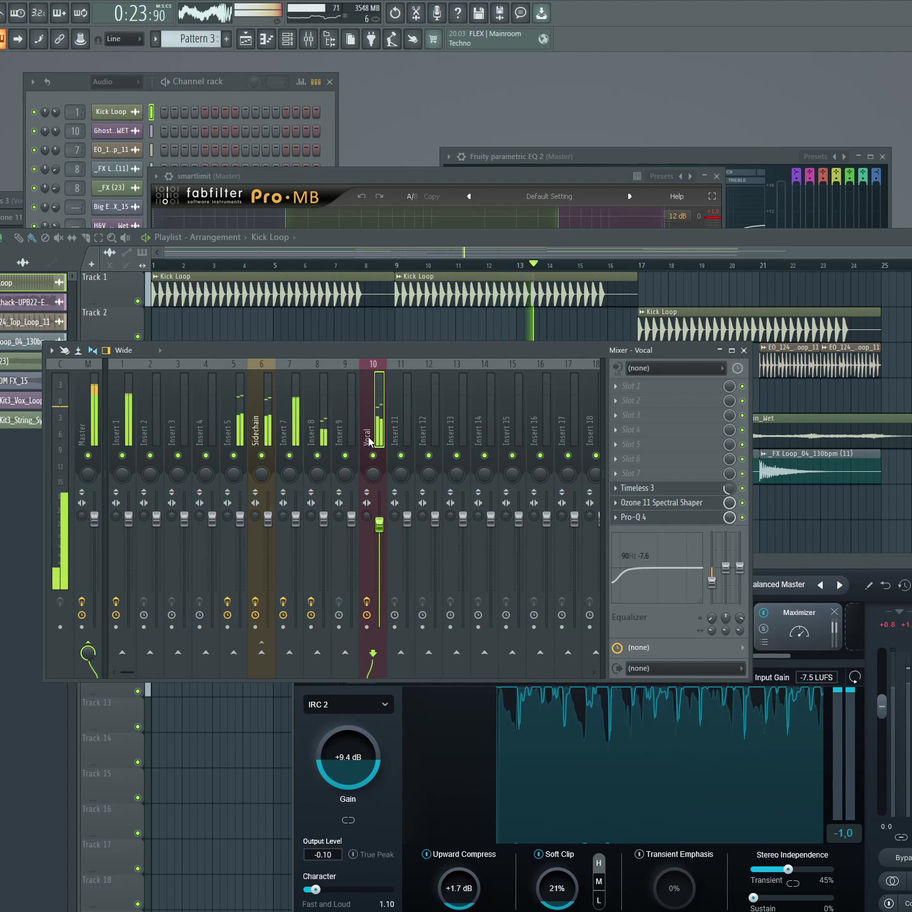The width and height of the screenshot is (912, 912).
Task: Click Playlist breadcrumb label
Action: point(168,237)
